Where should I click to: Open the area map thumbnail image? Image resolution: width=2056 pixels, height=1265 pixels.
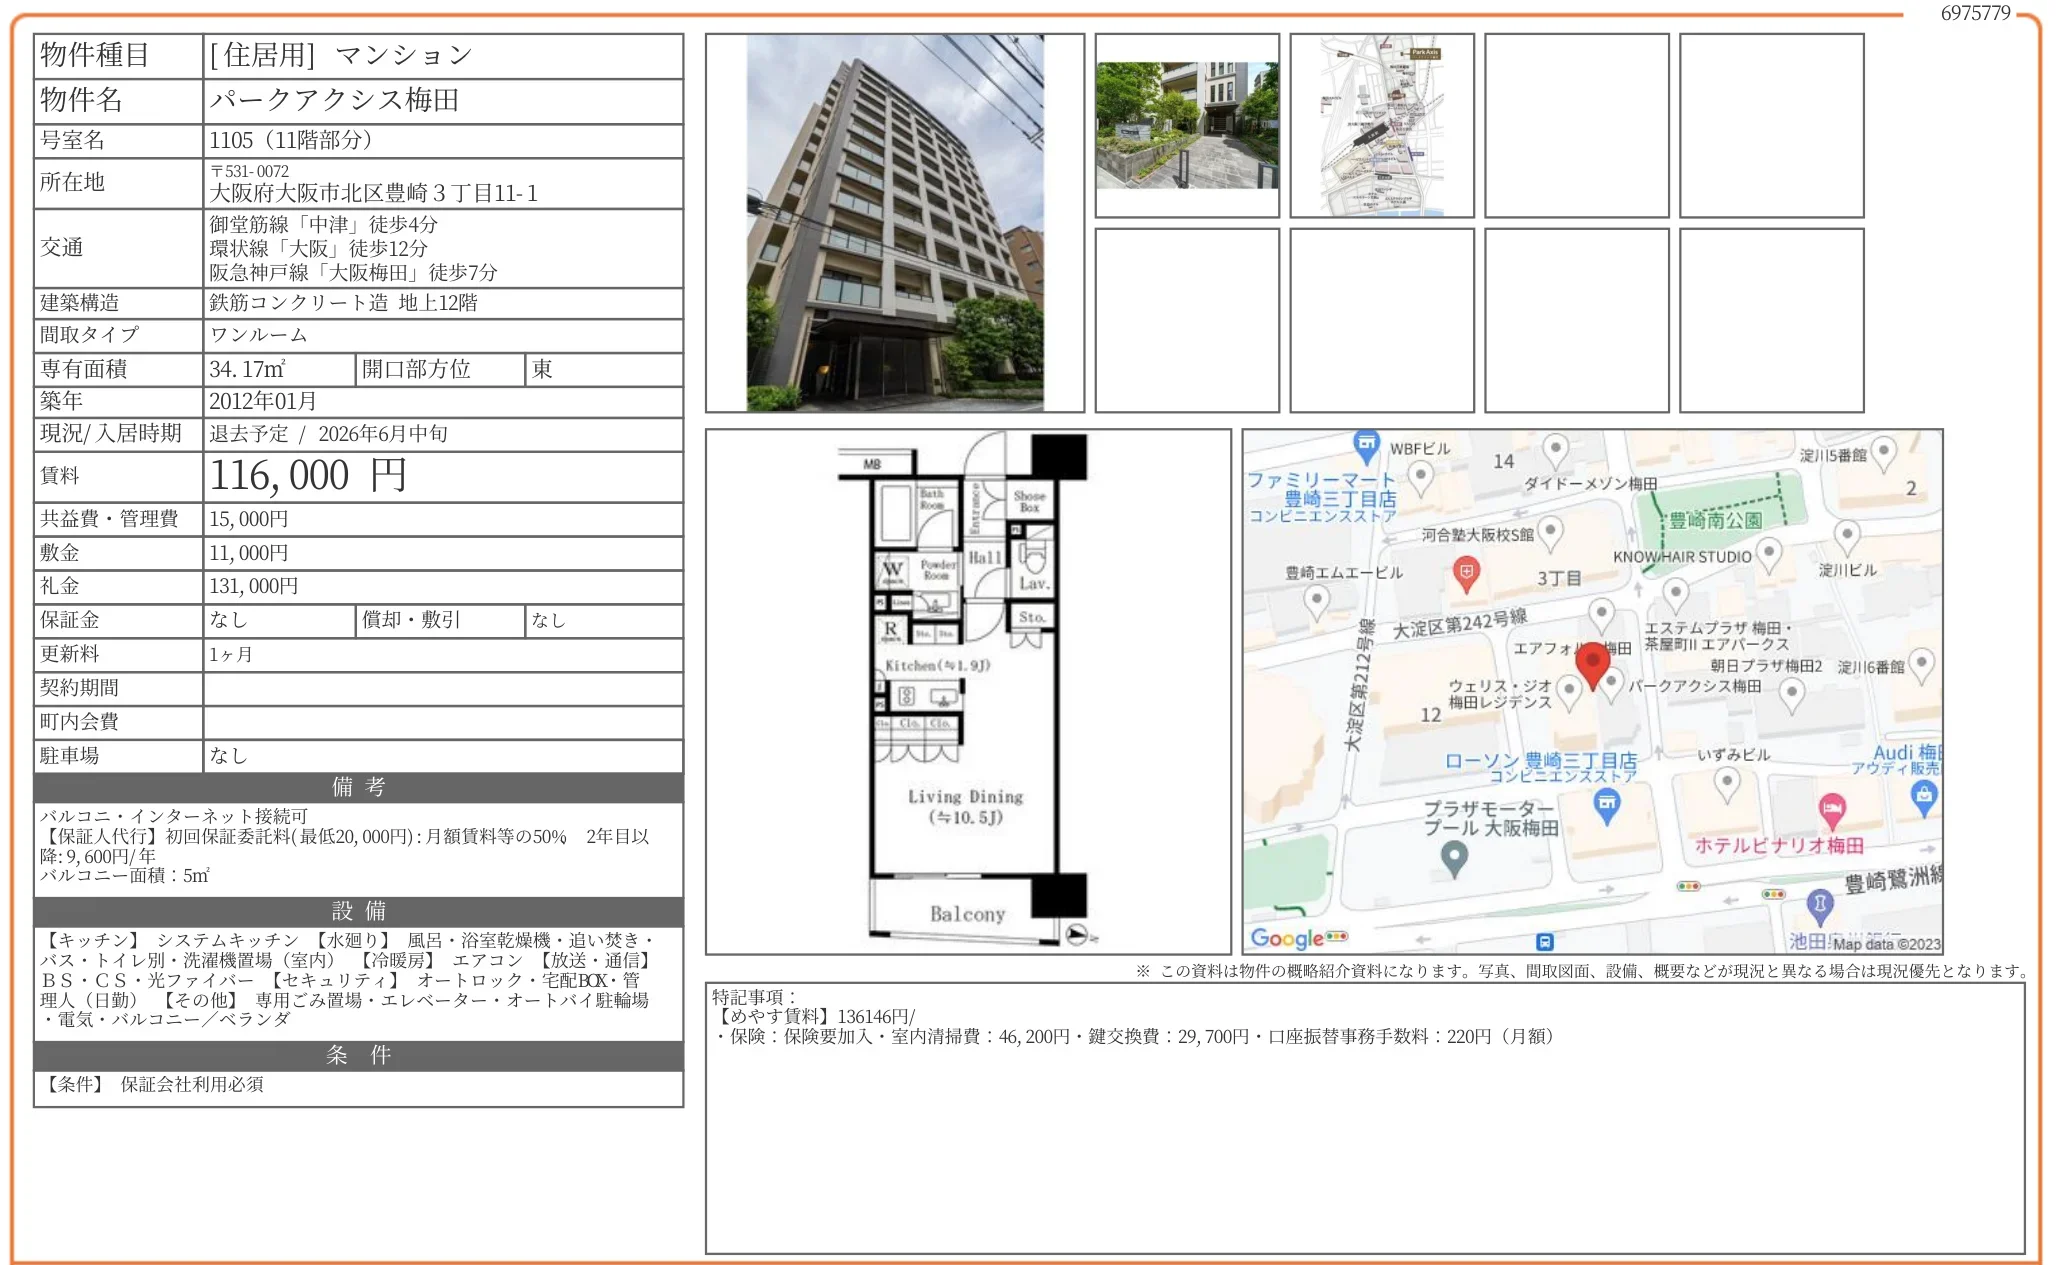point(1381,125)
